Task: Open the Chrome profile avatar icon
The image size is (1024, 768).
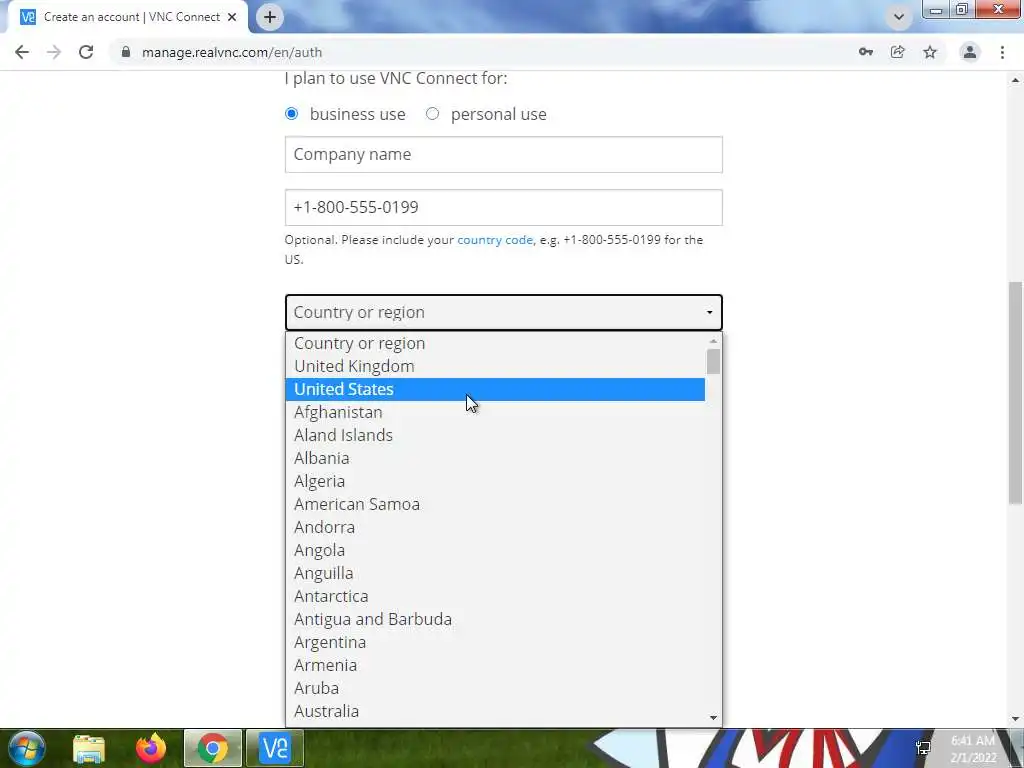Action: tap(970, 52)
